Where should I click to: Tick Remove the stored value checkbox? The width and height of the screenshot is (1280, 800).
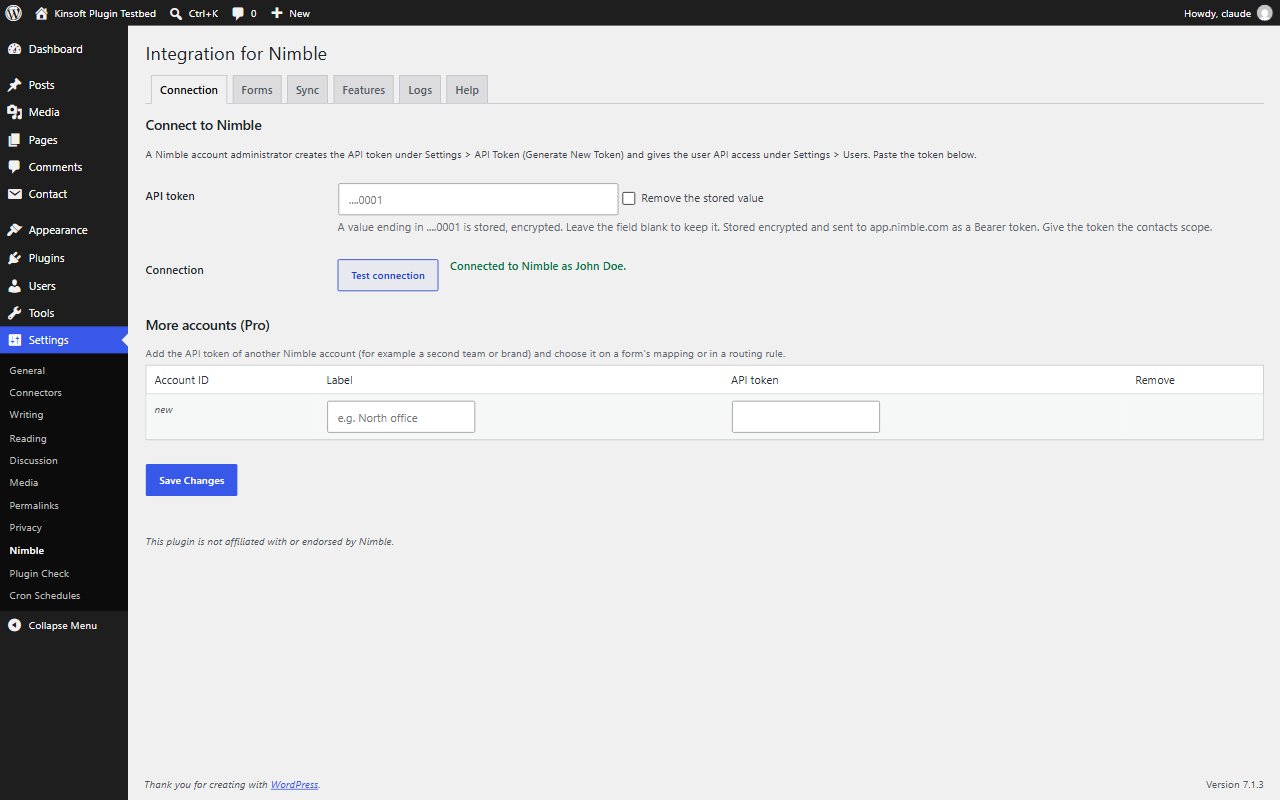click(x=629, y=198)
